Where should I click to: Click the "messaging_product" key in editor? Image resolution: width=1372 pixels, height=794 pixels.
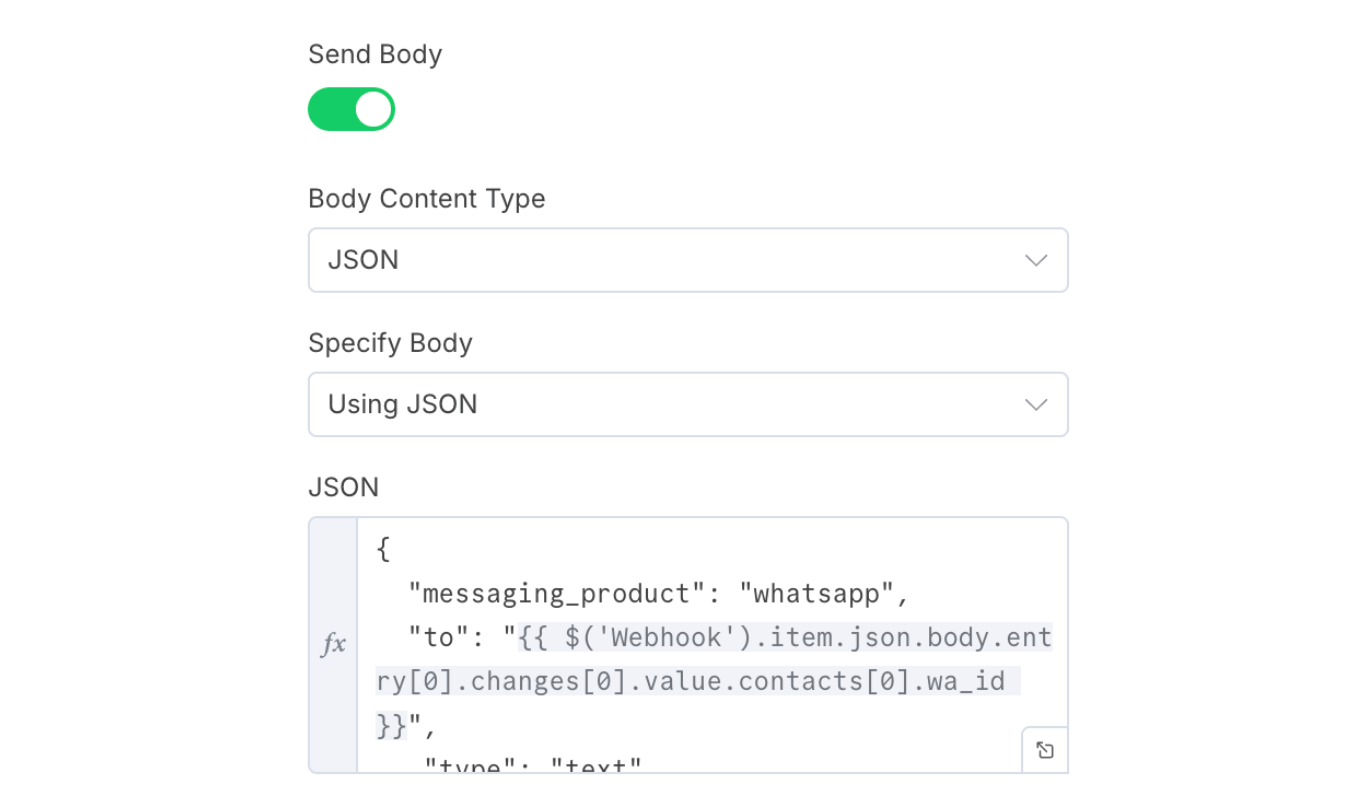(x=549, y=594)
